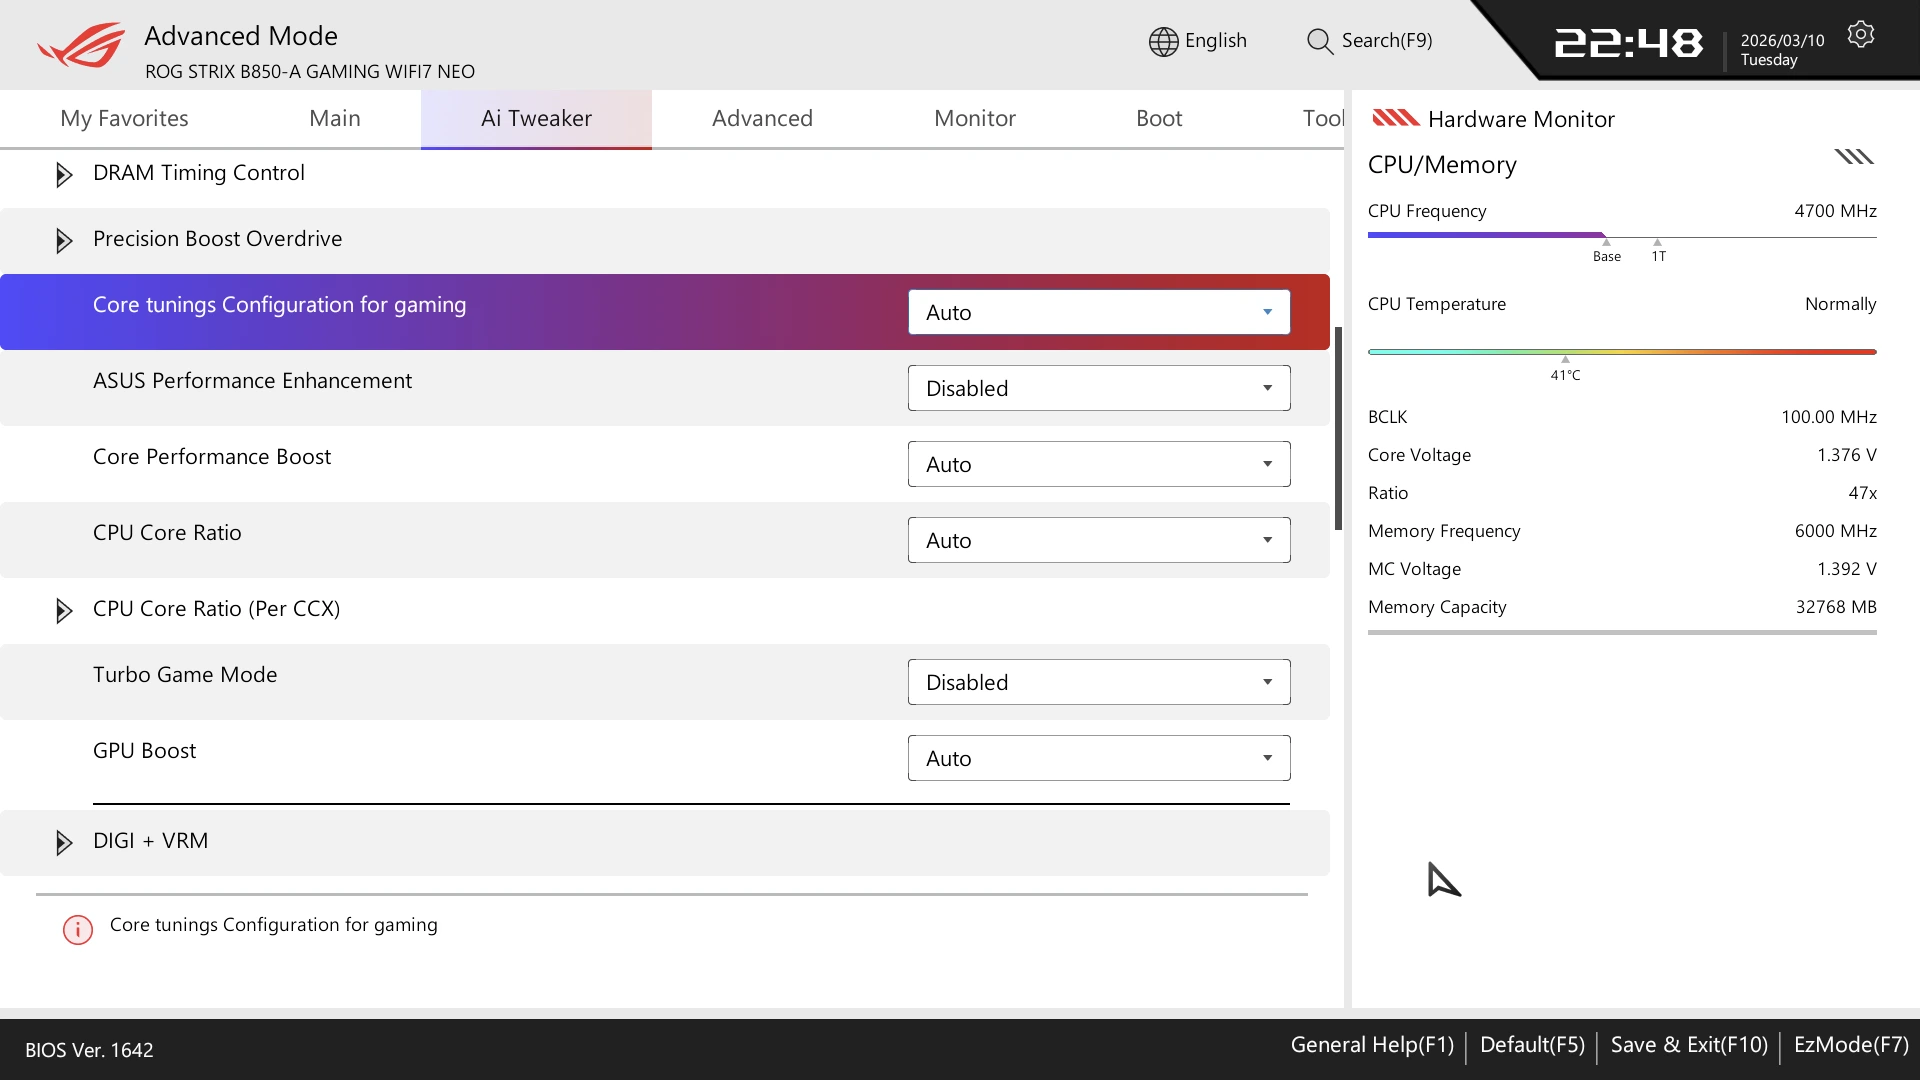Expand DRAM Timing Control submenu

click(x=64, y=175)
